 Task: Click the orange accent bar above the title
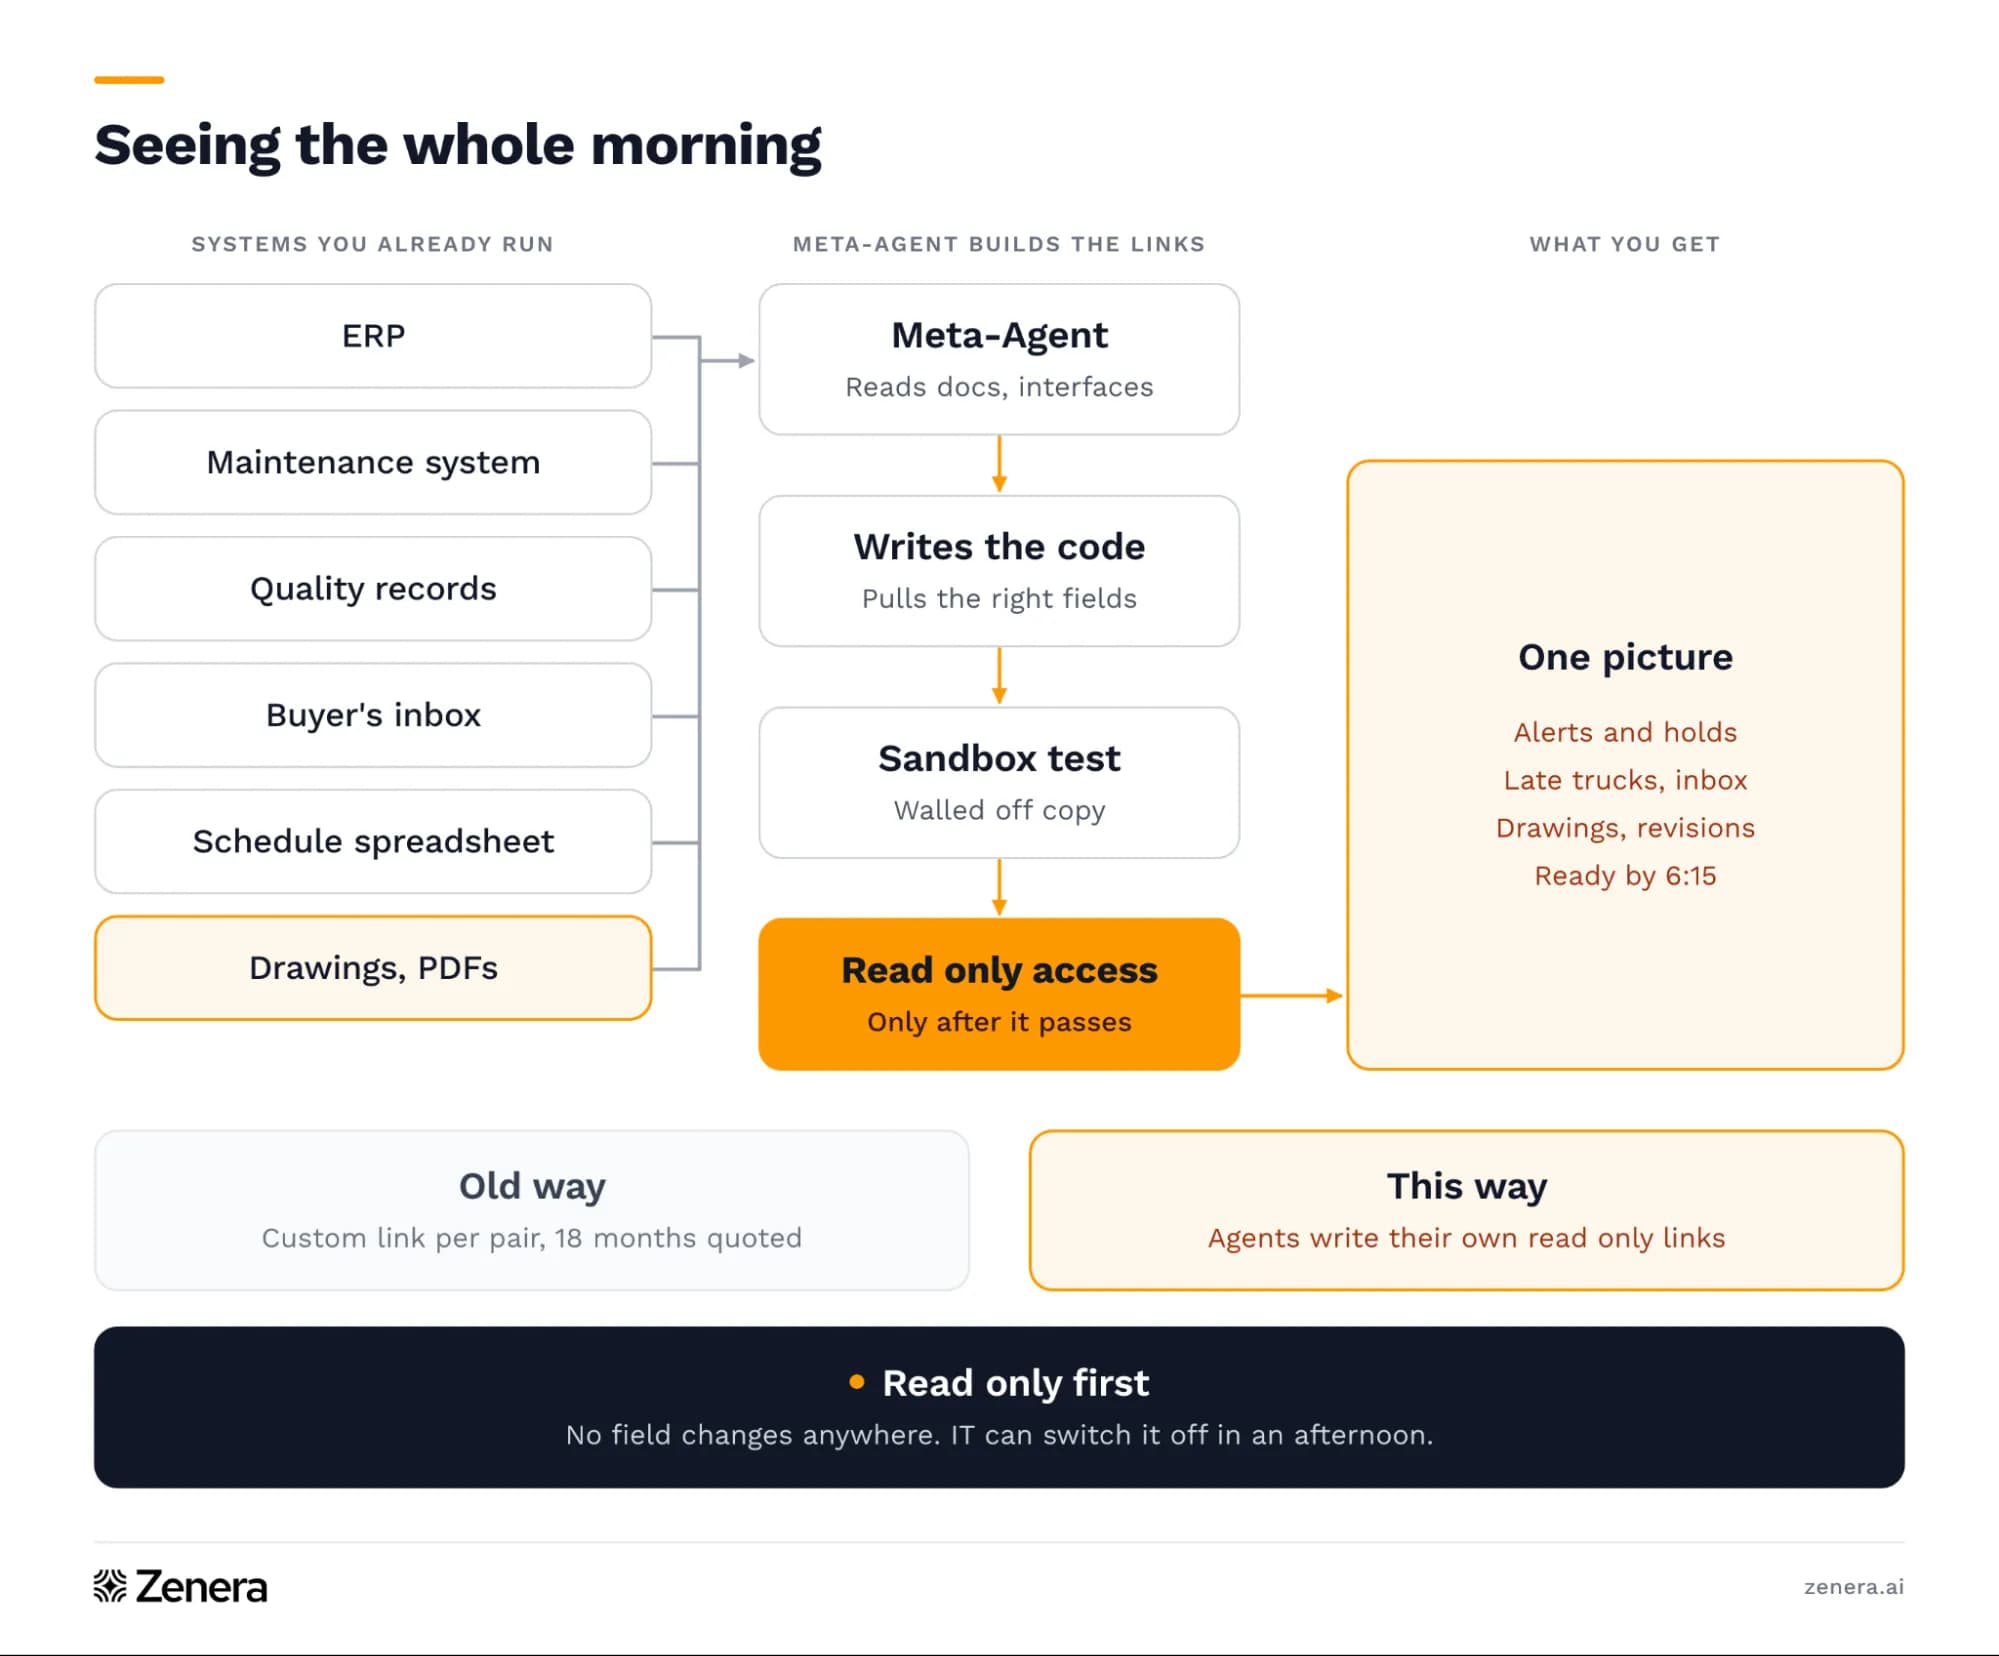129,79
